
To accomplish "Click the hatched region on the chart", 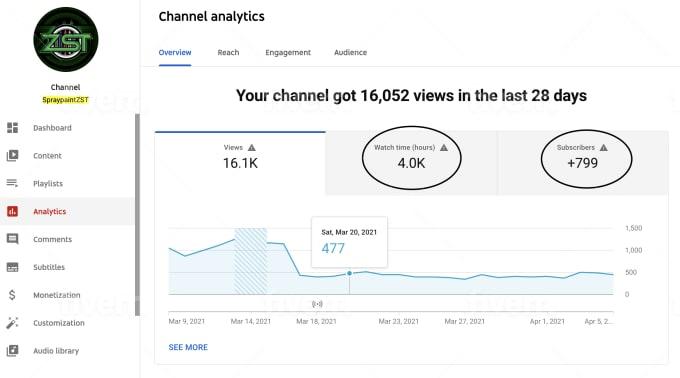I will click(x=251, y=261).
